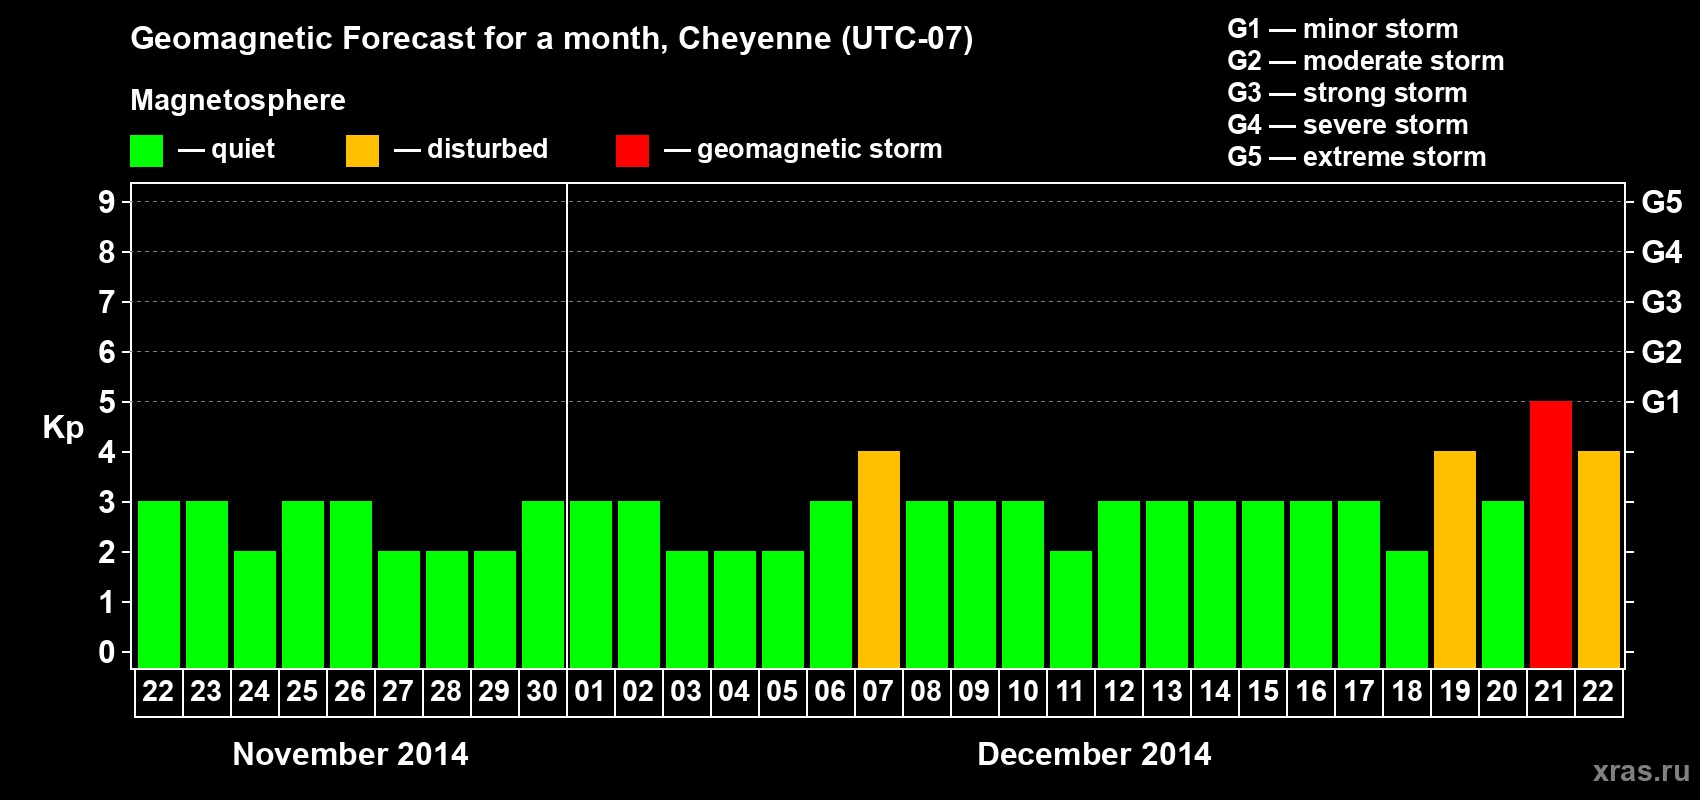Click the G1 label on right axis

tap(1661, 402)
